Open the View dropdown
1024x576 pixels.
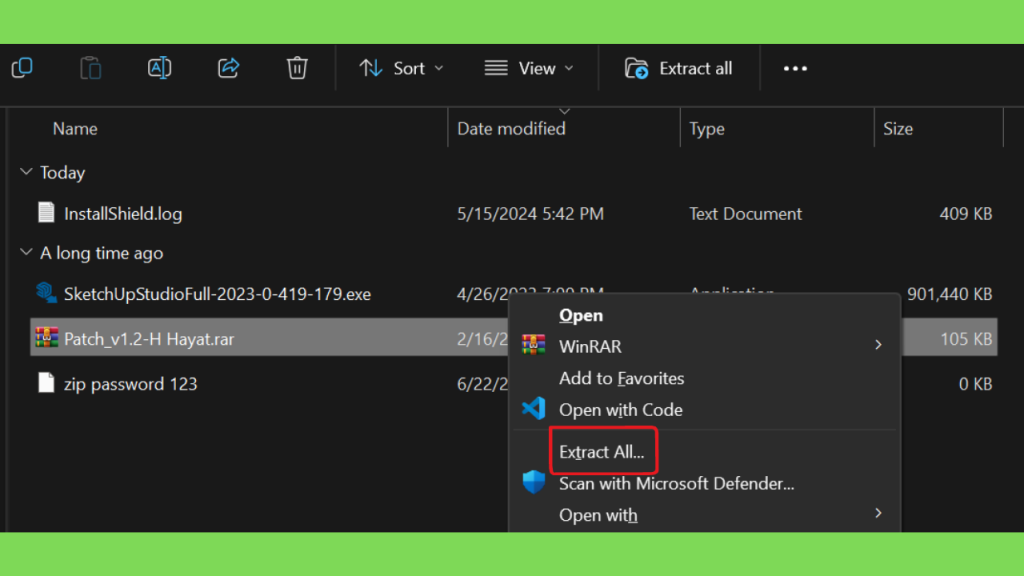(529, 68)
